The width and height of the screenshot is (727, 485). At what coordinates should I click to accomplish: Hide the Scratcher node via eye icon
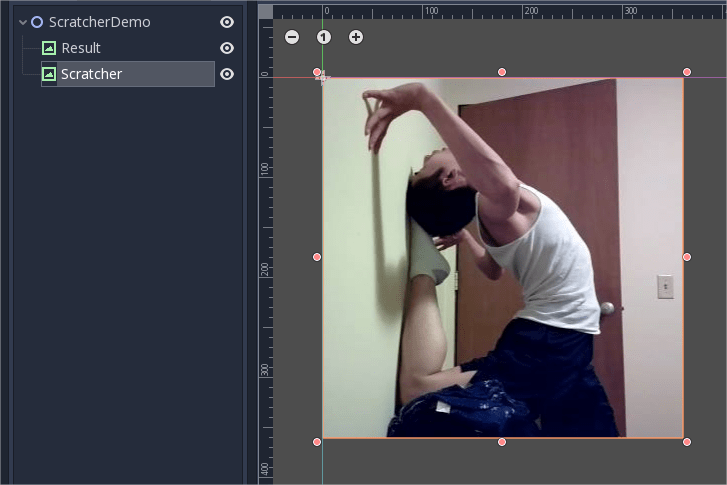coord(227,74)
